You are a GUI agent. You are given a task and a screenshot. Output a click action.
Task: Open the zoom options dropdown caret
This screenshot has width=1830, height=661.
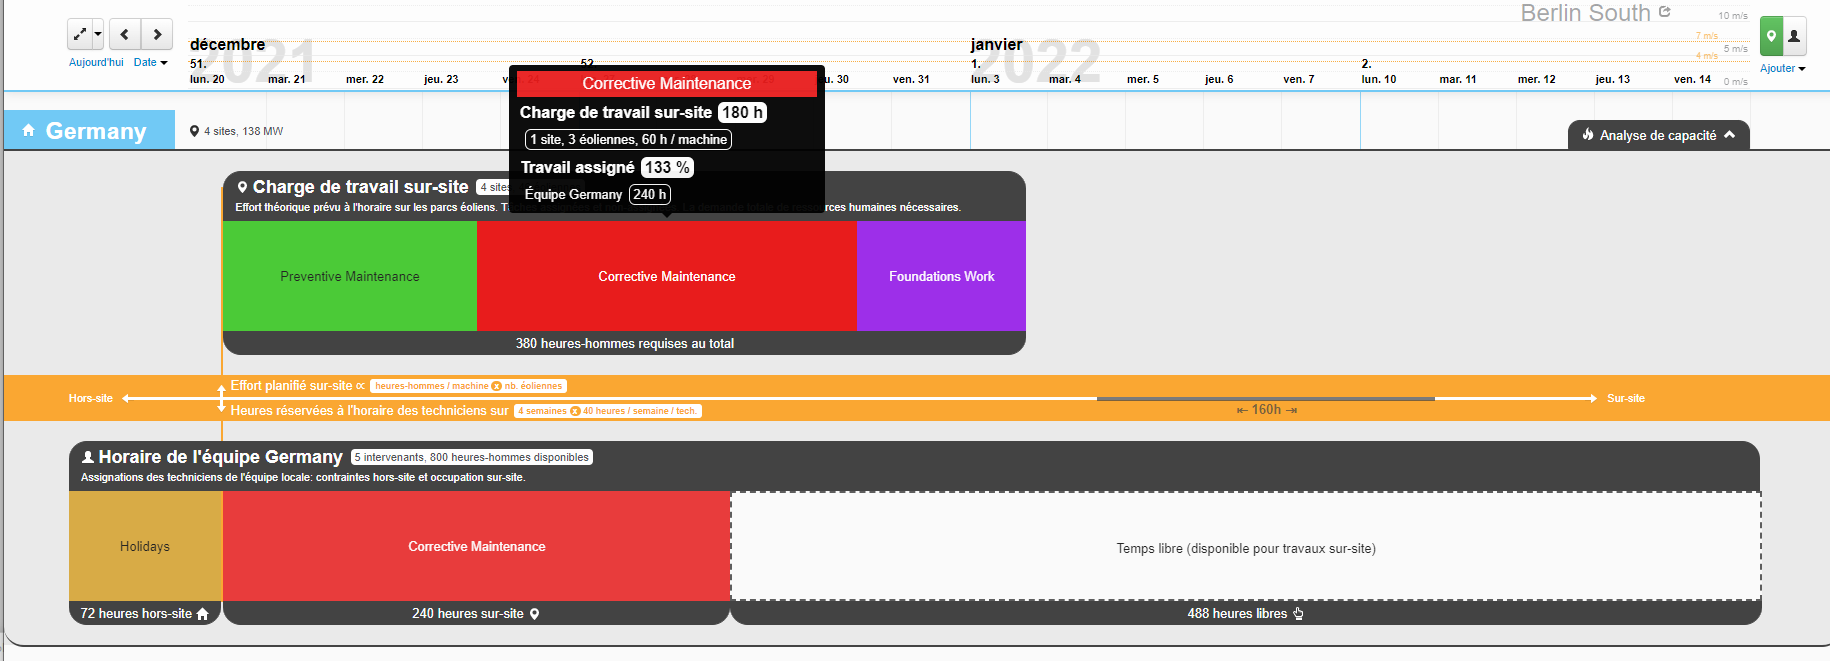point(98,34)
